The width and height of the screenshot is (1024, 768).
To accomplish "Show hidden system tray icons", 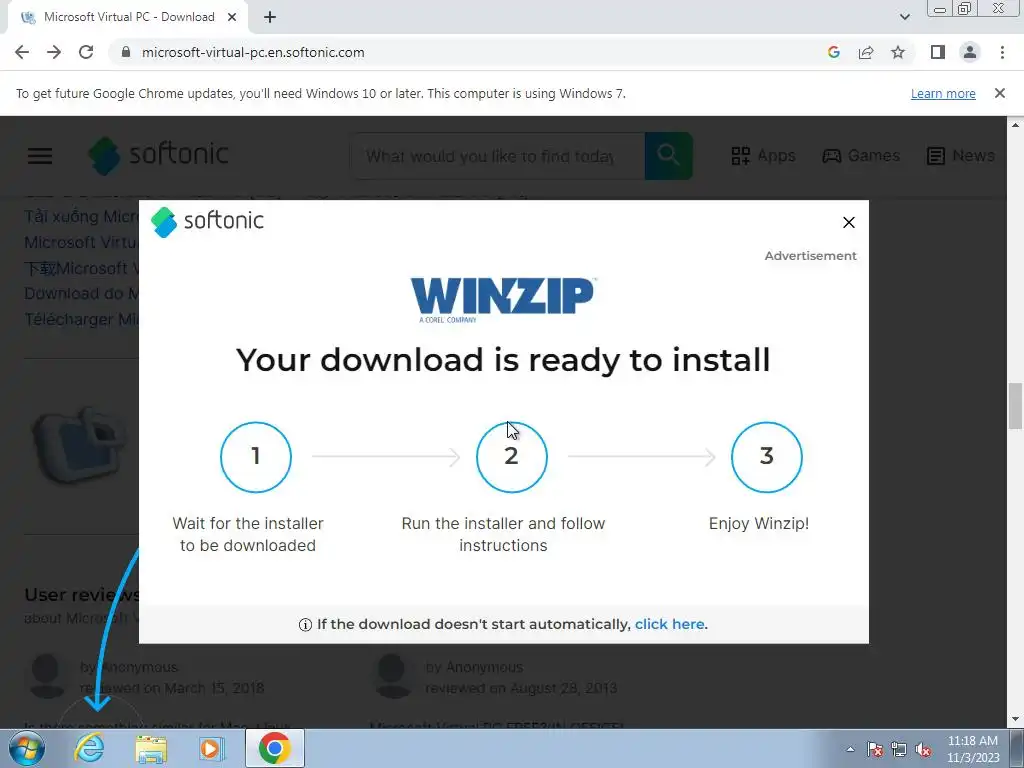I will (850, 749).
